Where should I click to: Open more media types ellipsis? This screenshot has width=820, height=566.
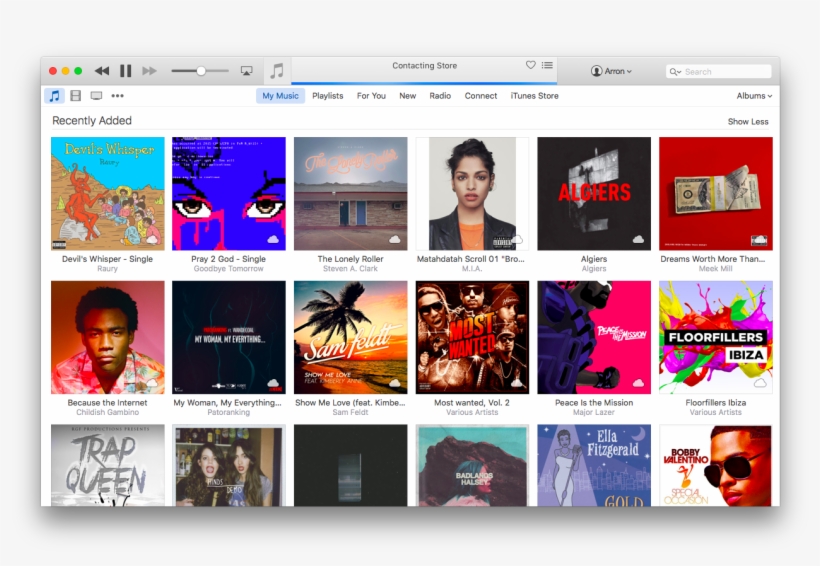(x=118, y=96)
